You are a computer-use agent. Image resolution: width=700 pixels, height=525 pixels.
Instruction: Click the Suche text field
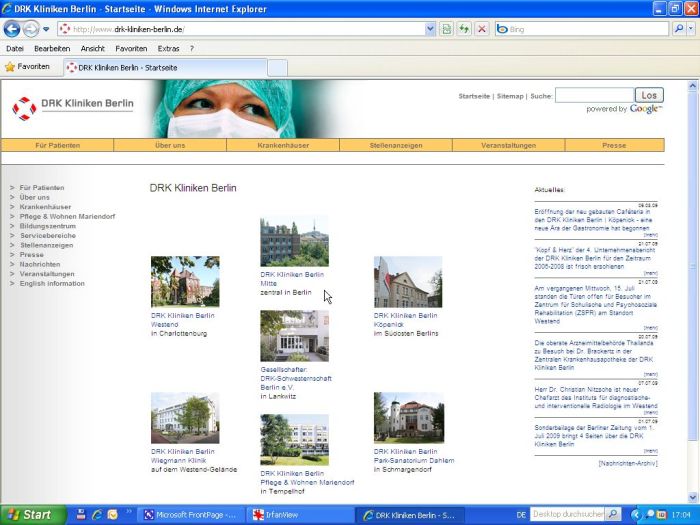[x=595, y=95]
